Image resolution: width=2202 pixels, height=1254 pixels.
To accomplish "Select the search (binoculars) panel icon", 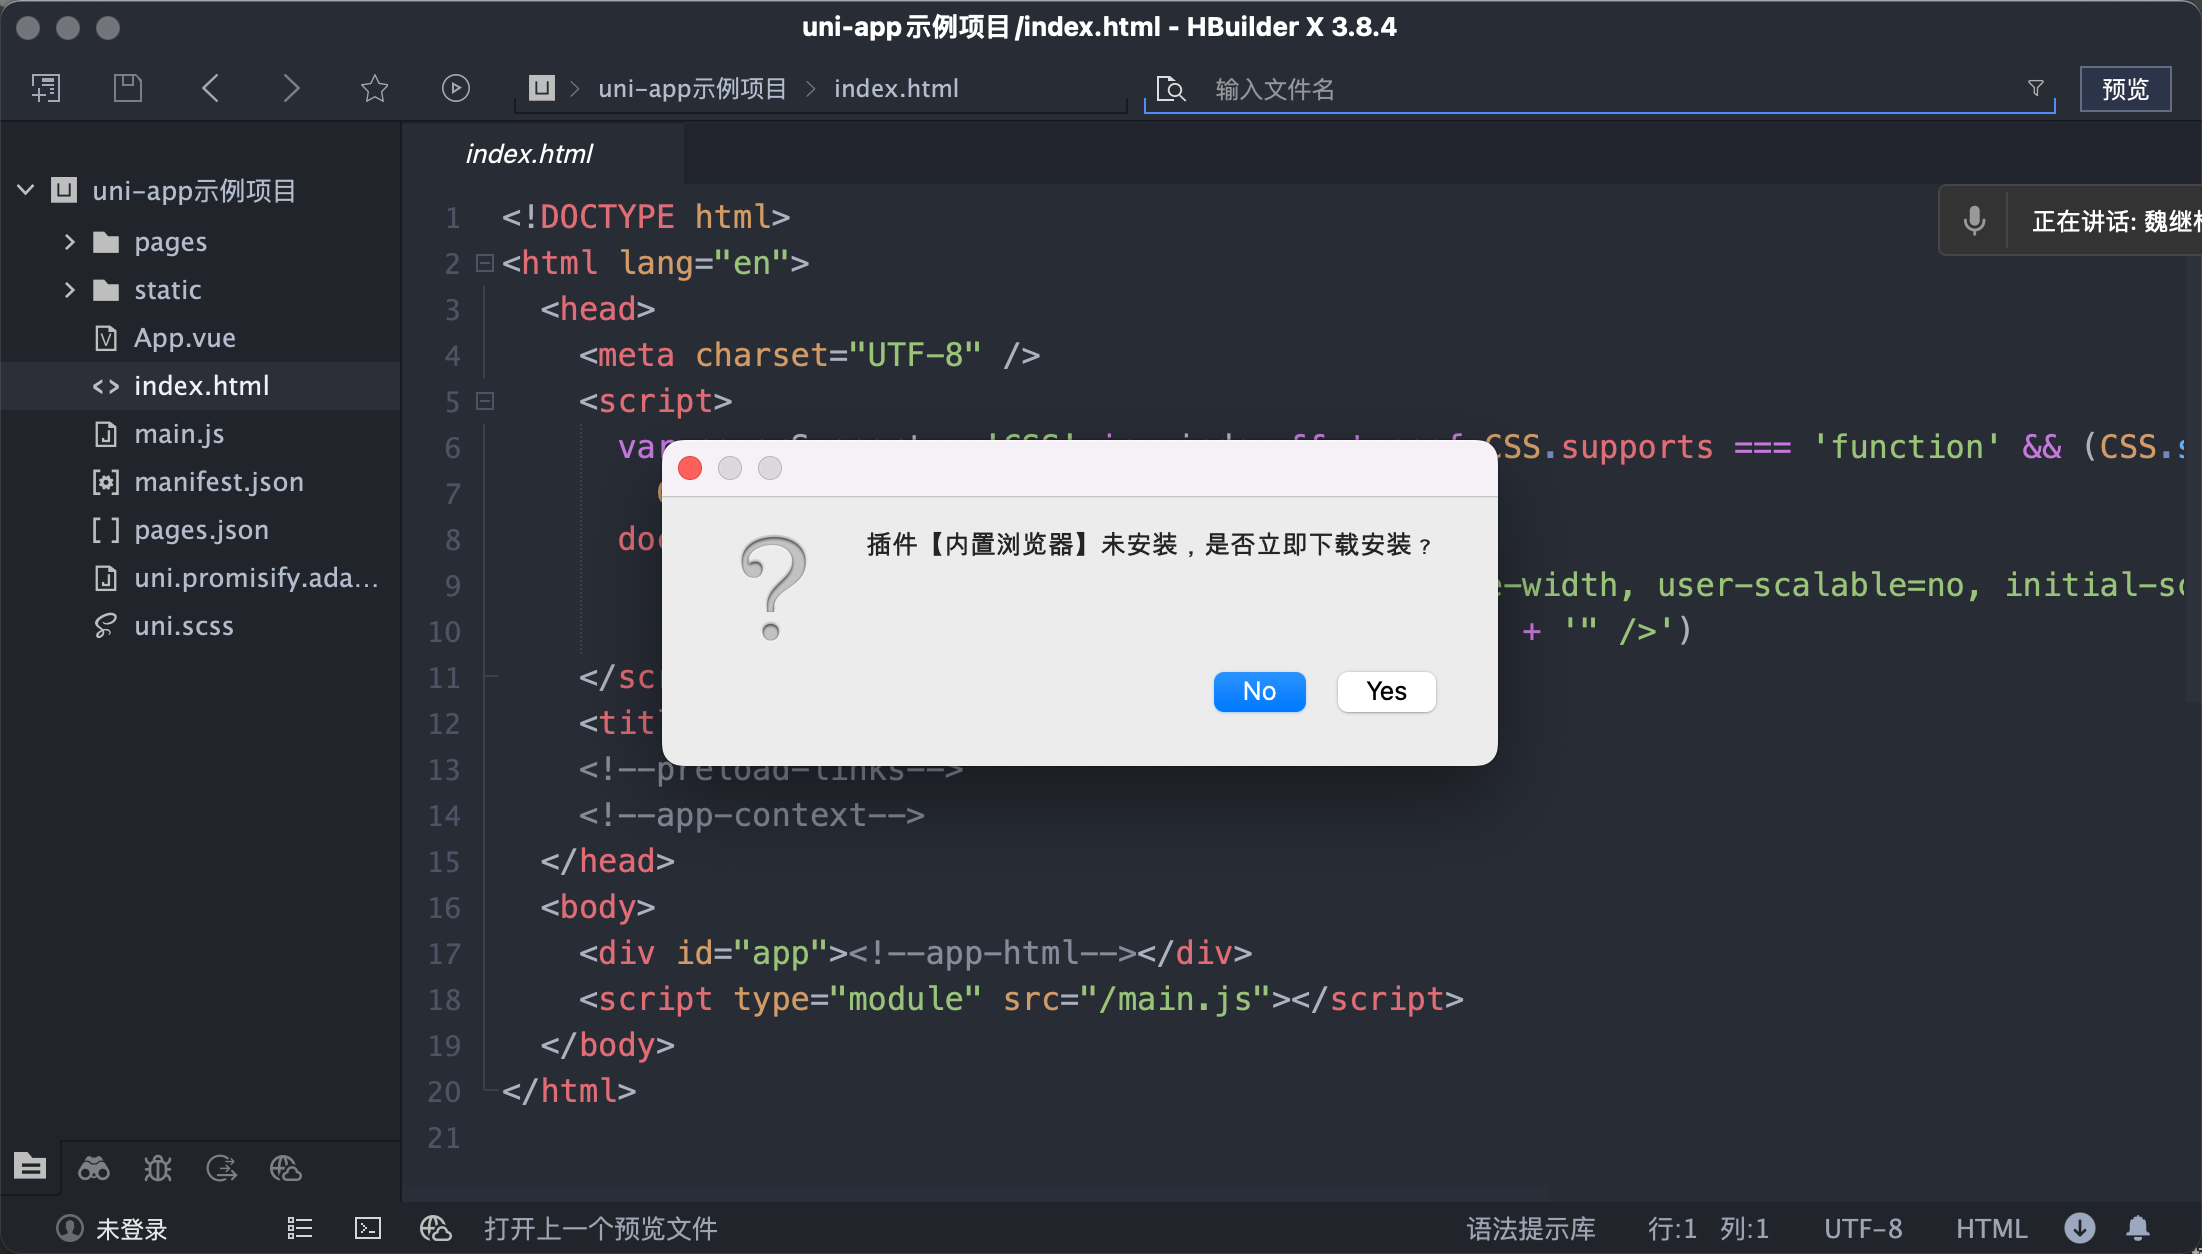I will pos(93,1167).
